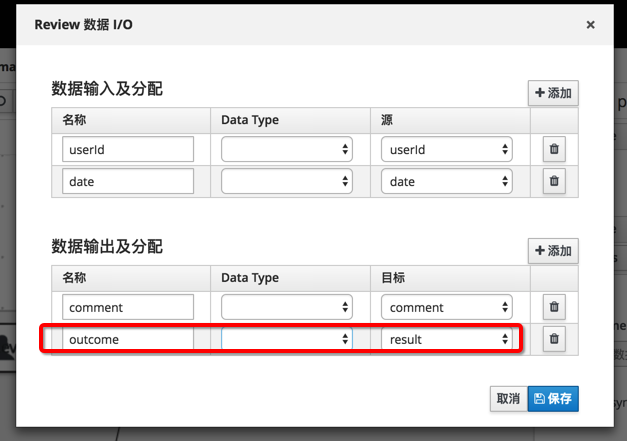Open Data Type dropdown for userId
The image size is (627, 441).
287,150
